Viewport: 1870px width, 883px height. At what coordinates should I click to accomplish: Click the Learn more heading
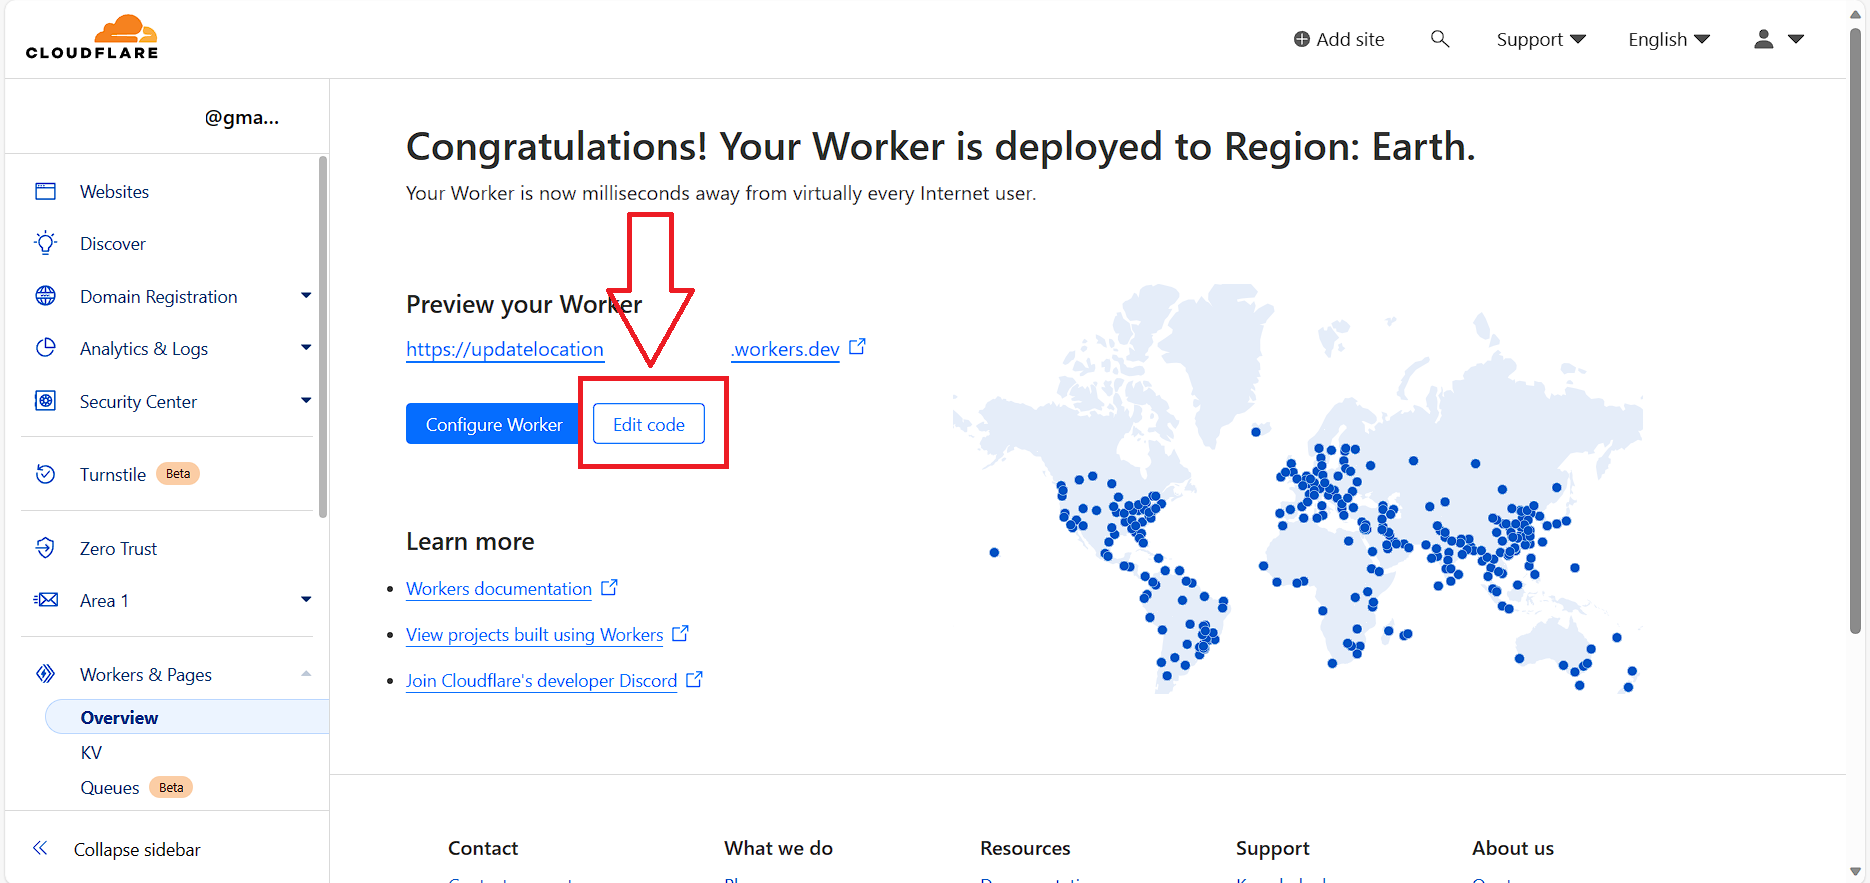(x=470, y=541)
